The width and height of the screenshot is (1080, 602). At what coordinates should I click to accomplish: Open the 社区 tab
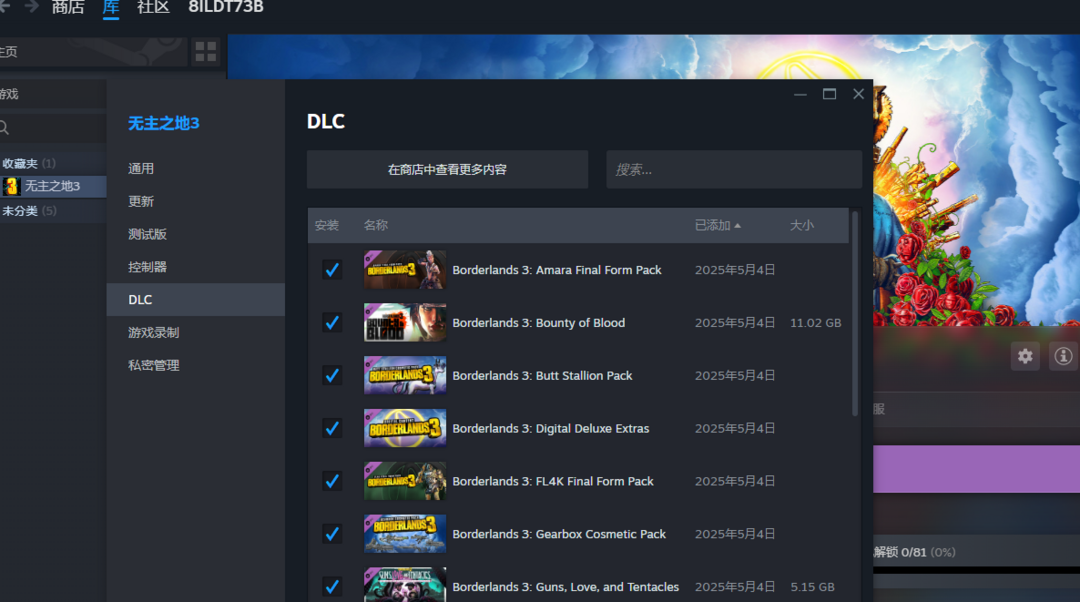coord(153,7)
